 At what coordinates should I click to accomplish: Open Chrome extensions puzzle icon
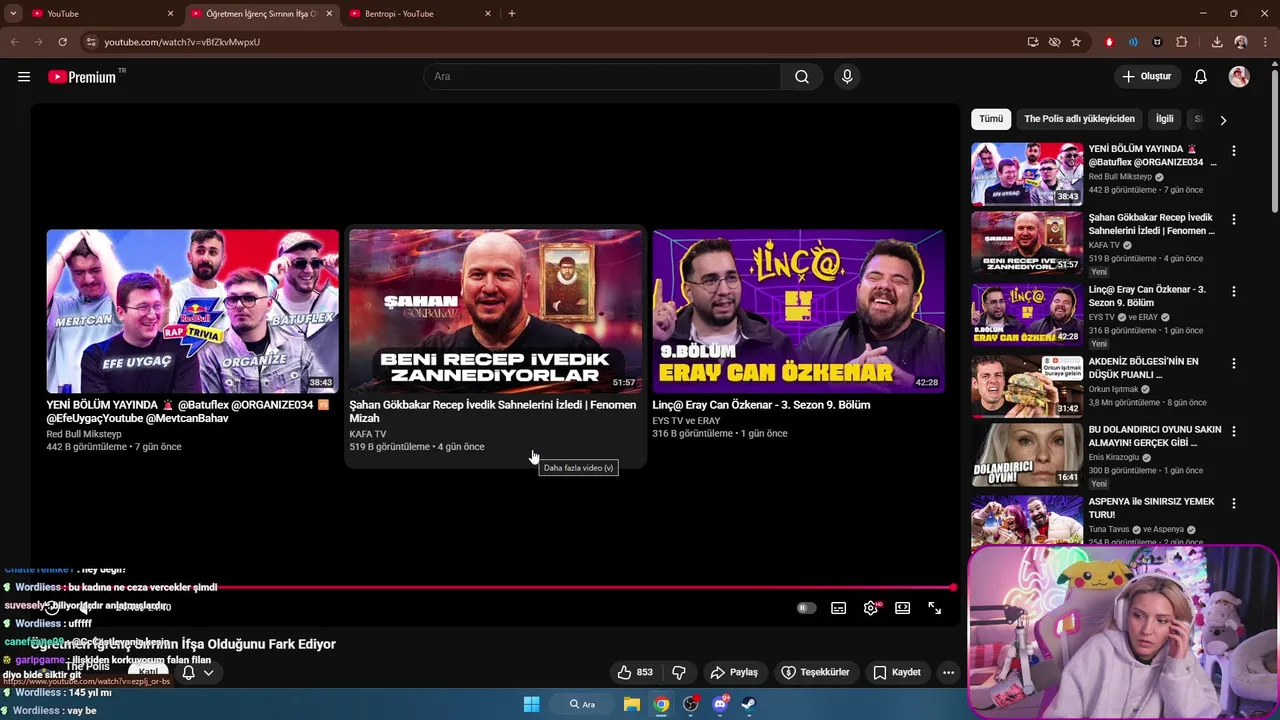click(x=1182, y=42)
